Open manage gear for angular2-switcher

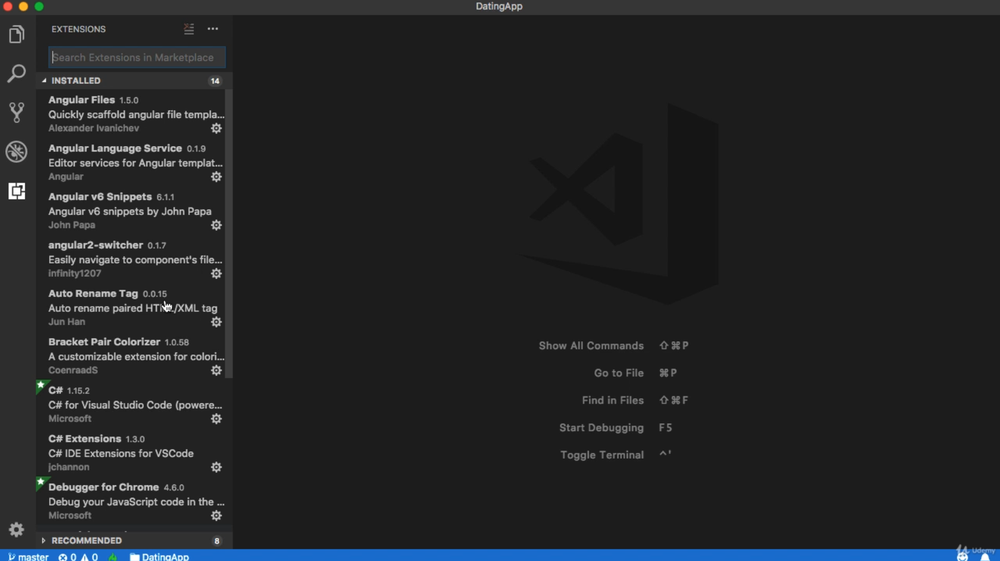[x=216, y=273]
